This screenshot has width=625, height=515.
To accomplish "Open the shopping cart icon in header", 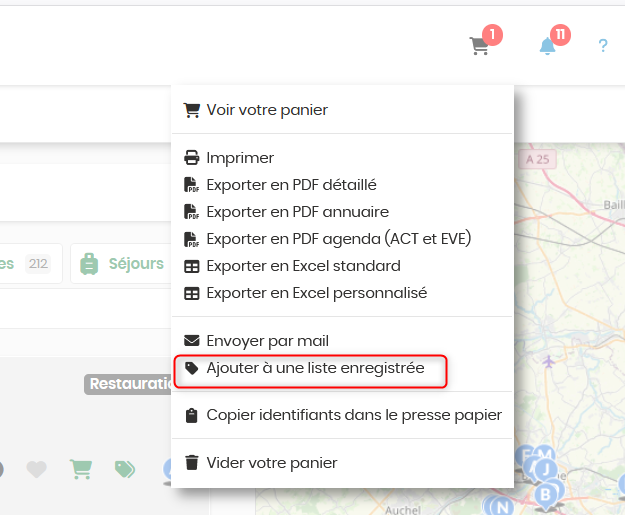I will 479,45.
